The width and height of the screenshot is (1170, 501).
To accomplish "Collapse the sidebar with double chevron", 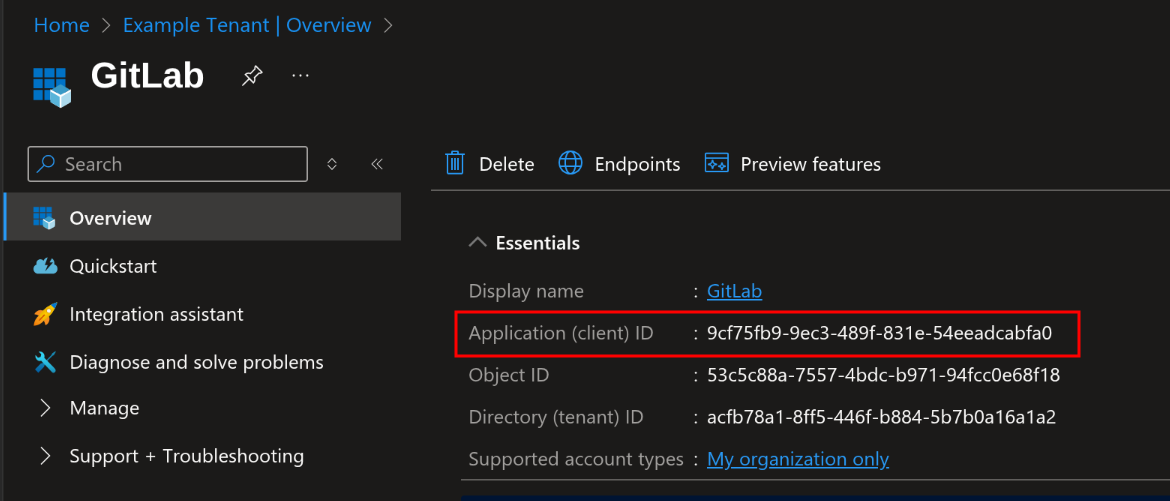I will click(377, 164).
